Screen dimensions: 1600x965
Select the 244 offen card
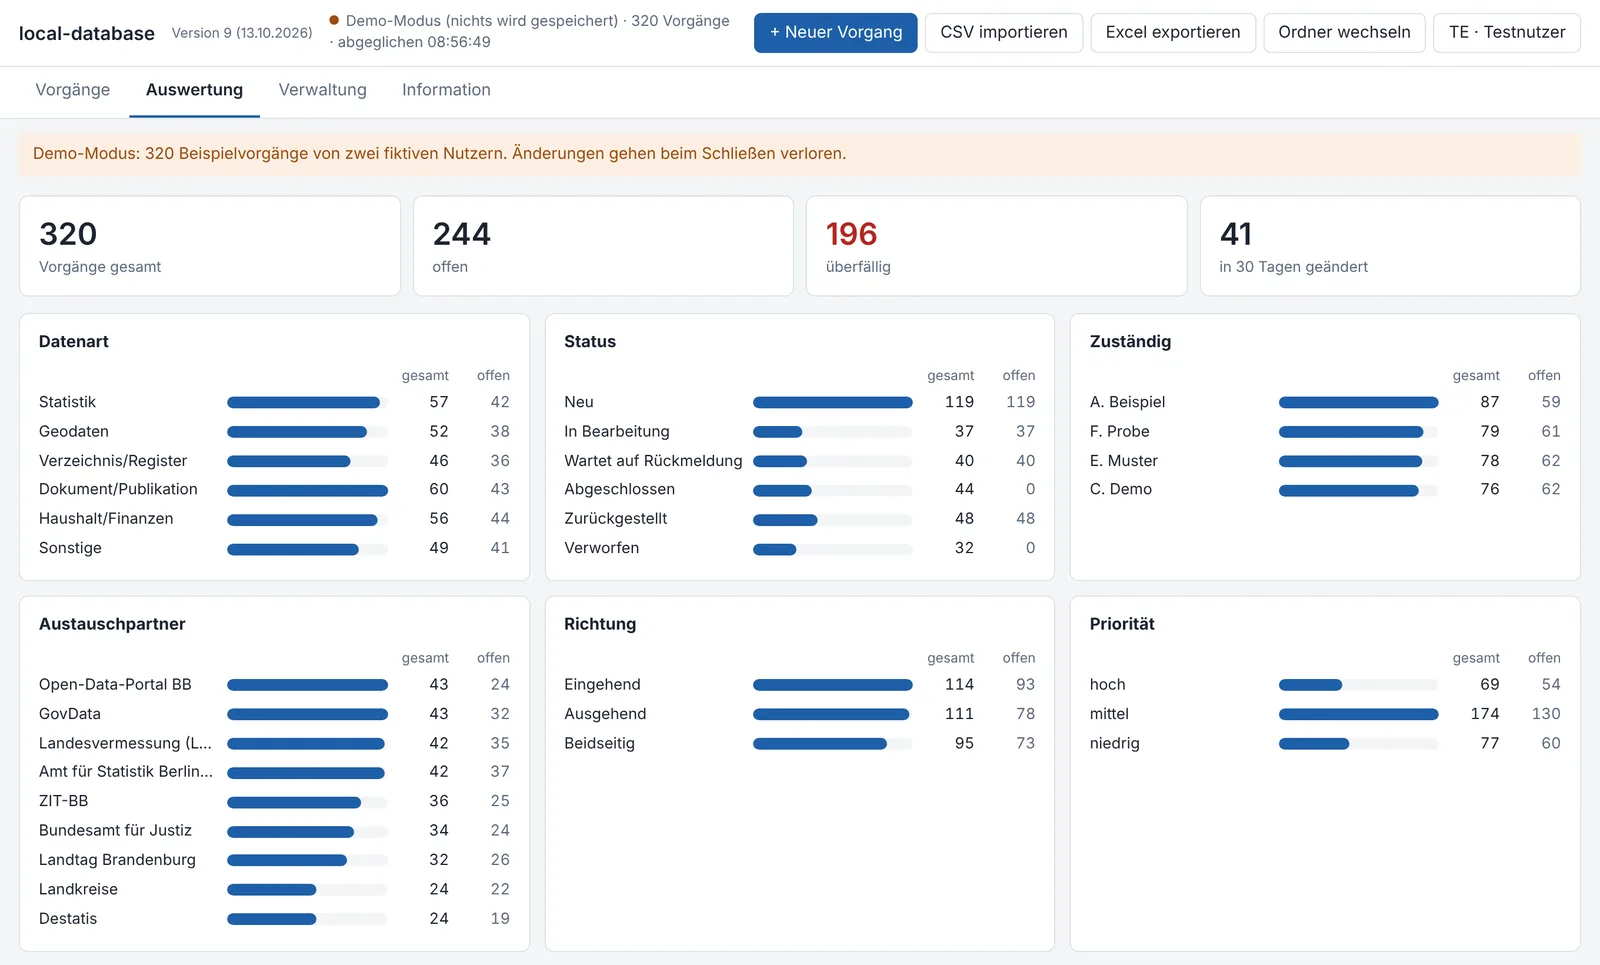tap(603, 246)
